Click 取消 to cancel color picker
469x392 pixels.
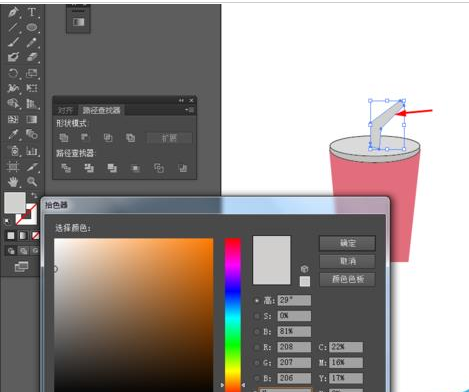[x=347, y=261]
